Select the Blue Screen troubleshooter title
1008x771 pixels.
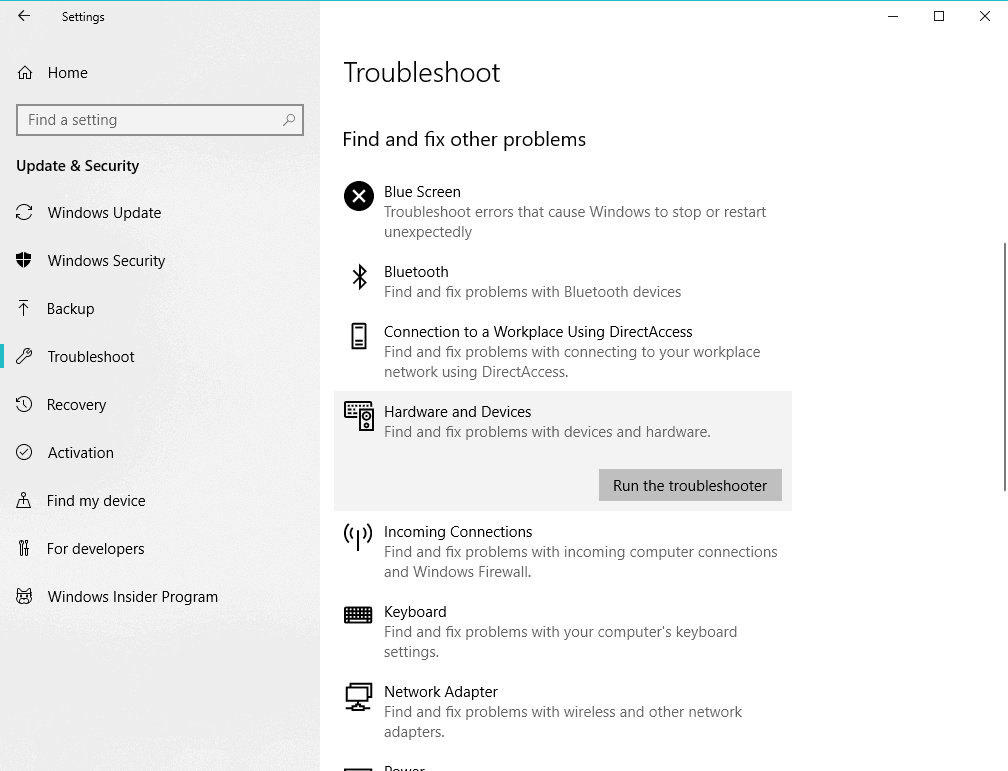[x=422, y=192]
